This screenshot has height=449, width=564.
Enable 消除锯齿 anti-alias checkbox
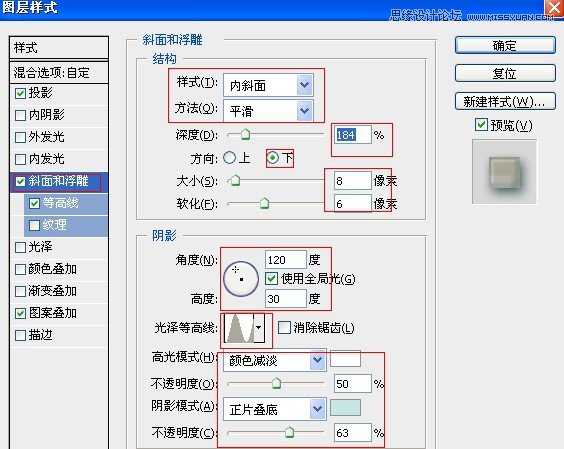(x=284, y=328)
